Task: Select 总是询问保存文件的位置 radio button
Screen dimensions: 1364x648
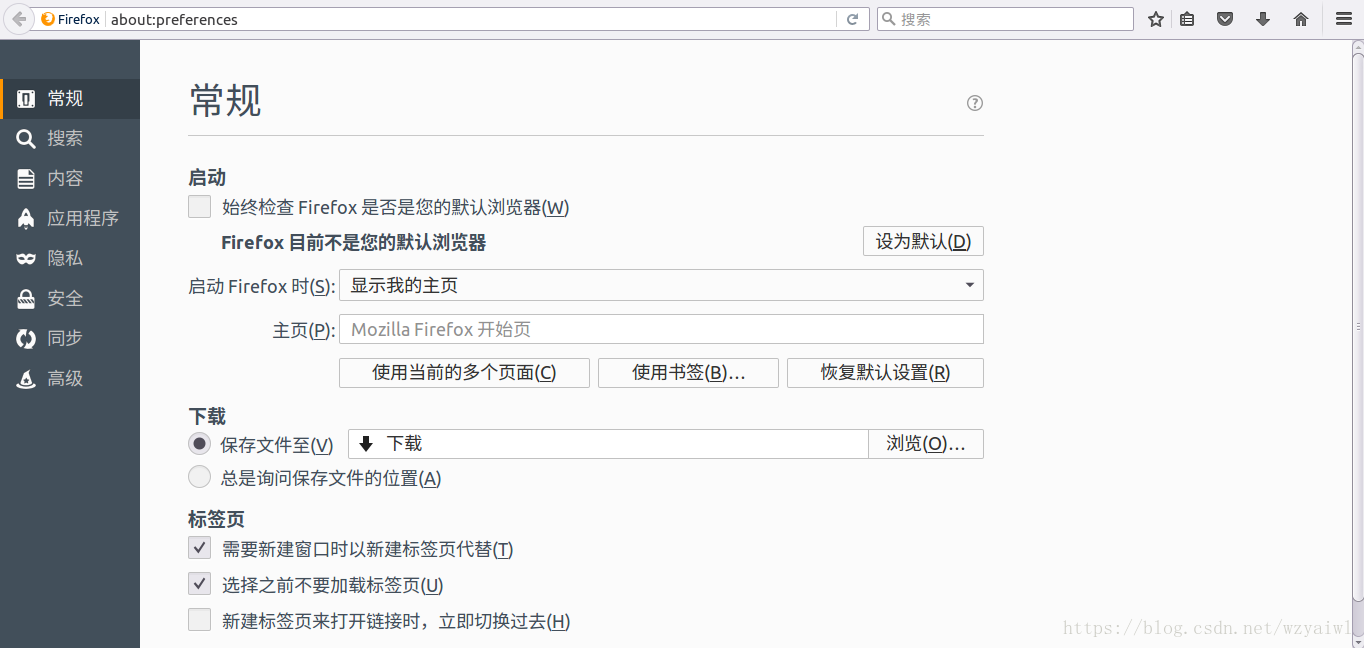Action: coord(200,477)
